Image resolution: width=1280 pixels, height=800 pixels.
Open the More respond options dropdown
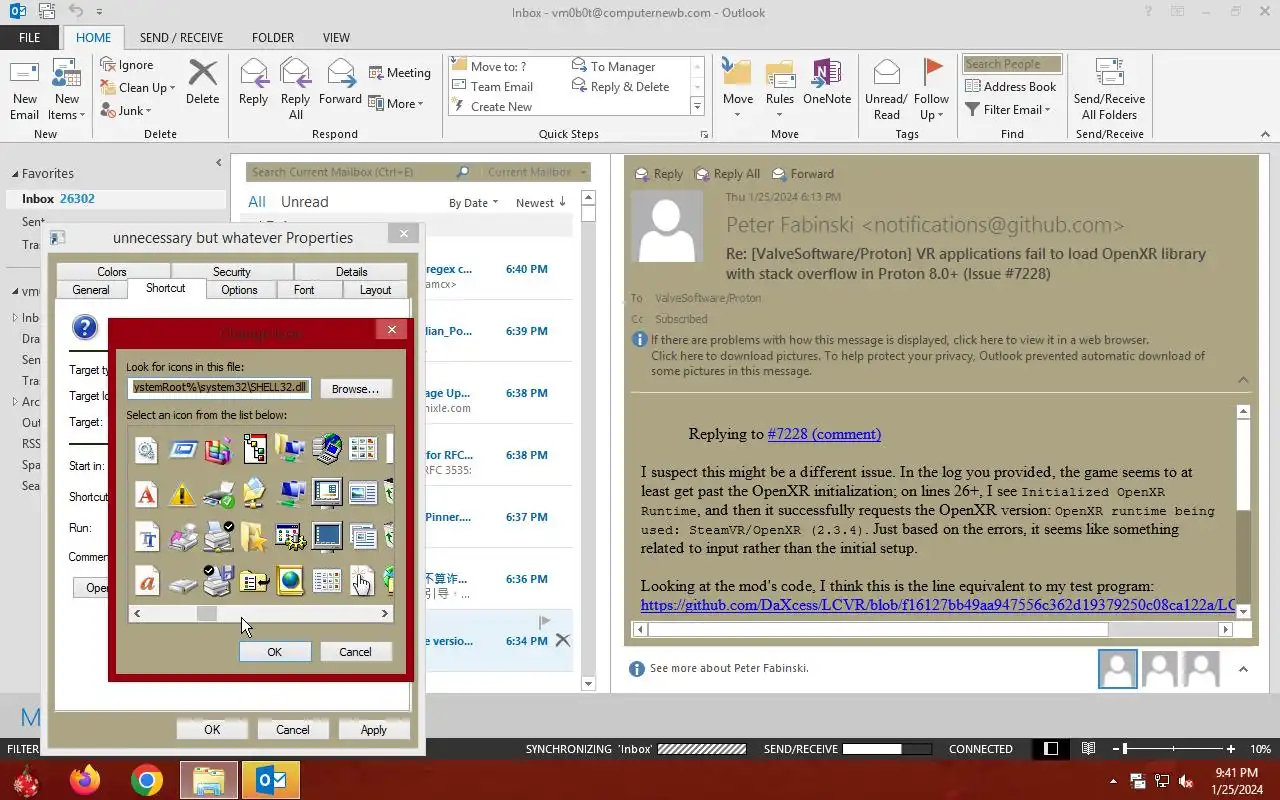pos(396,104)
